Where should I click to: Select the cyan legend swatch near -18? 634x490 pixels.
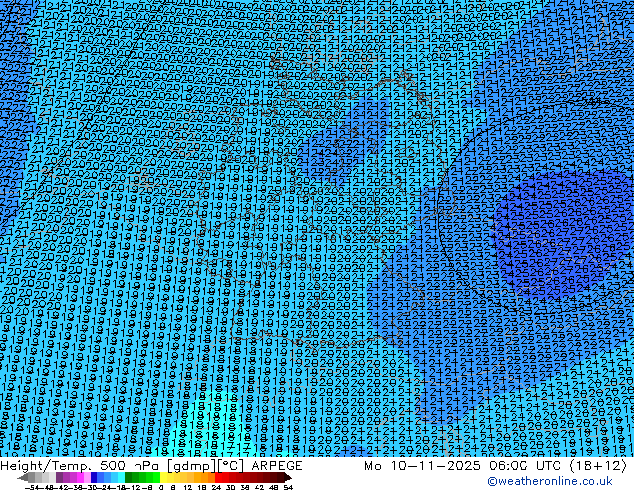click(121, 478)
